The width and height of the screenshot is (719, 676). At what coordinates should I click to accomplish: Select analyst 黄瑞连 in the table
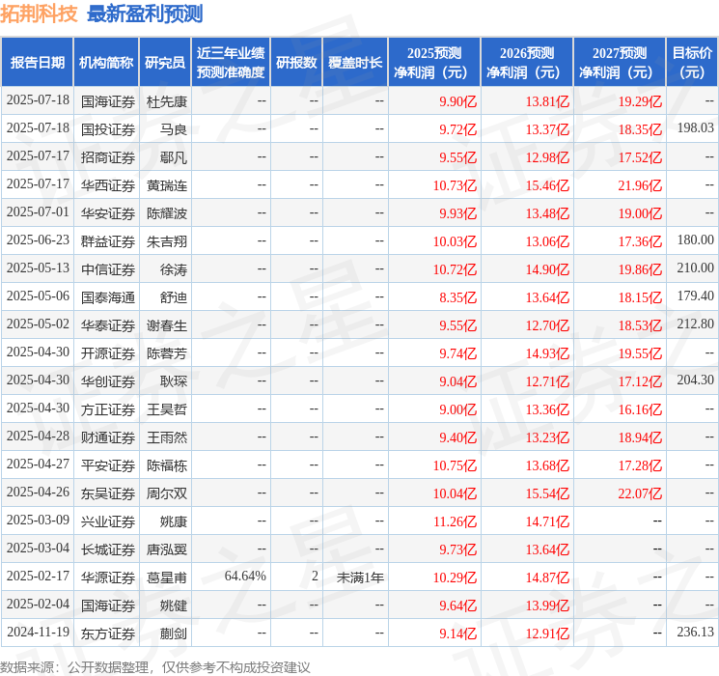click(166, 186)
